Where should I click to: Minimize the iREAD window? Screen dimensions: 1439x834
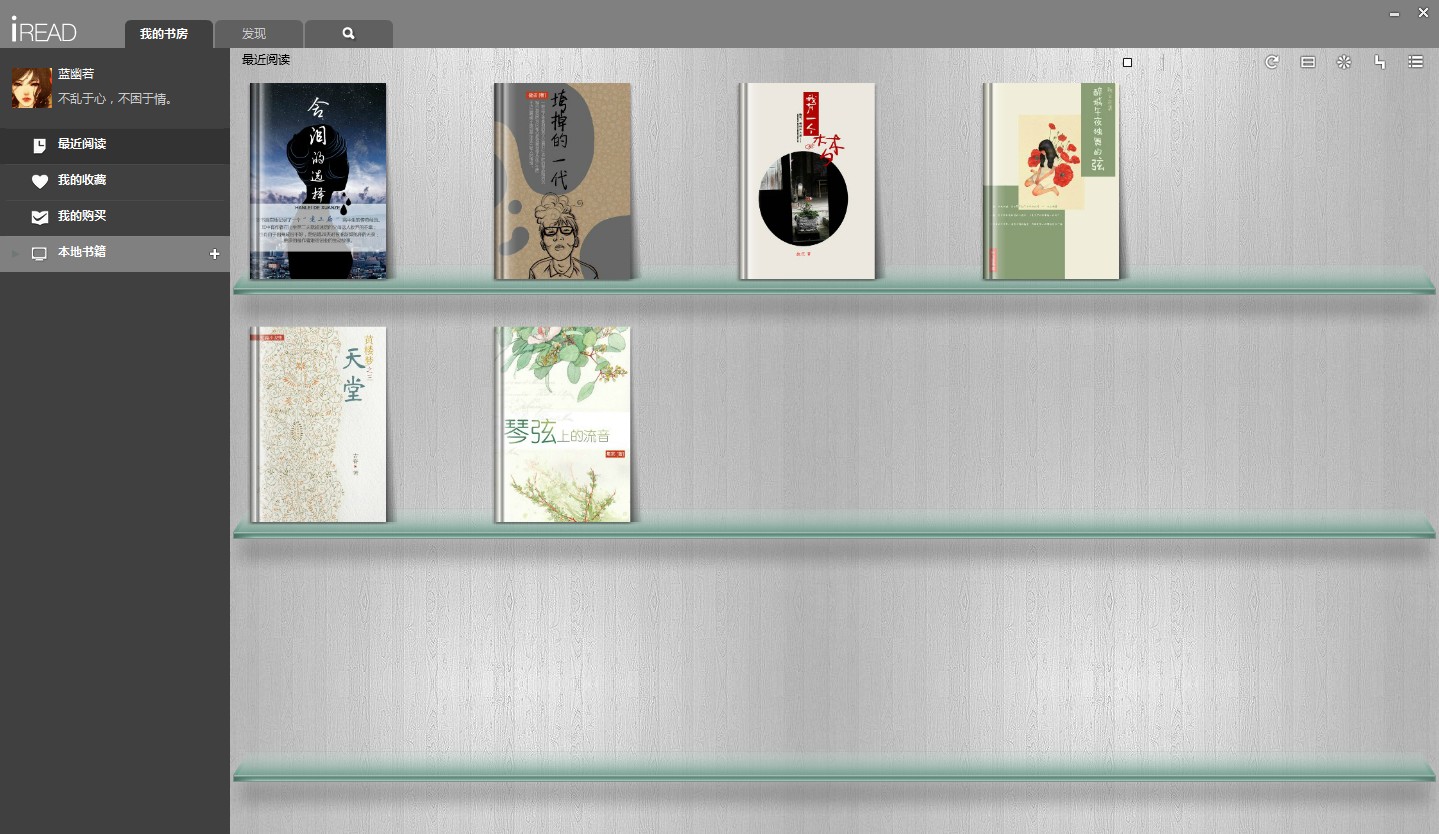coord(1394,14)
